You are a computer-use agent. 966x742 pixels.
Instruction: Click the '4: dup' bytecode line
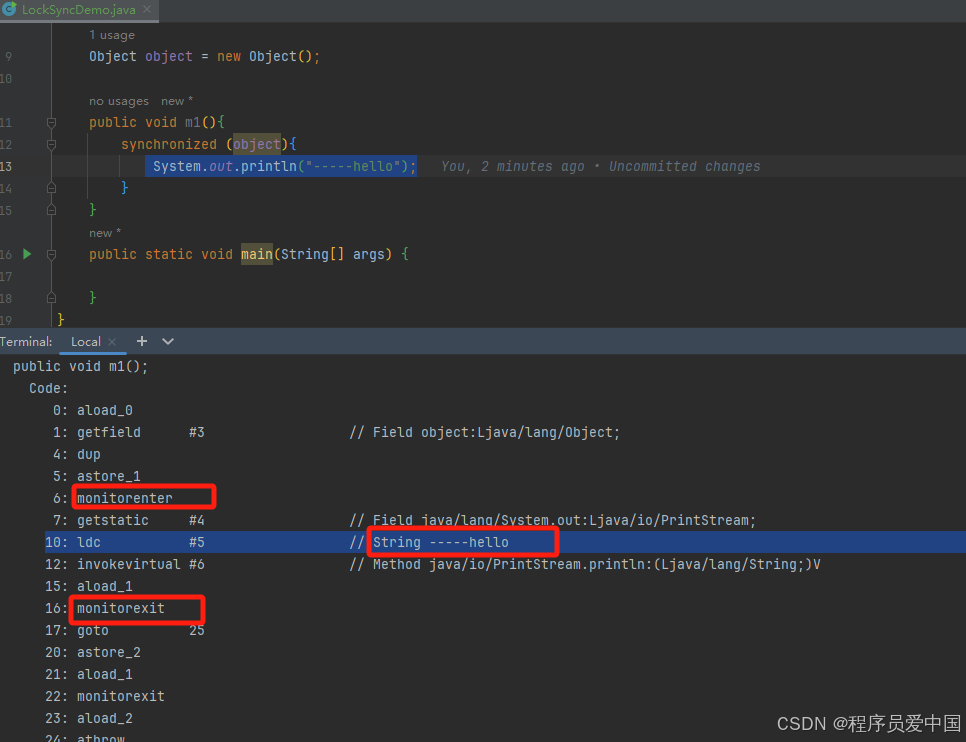click(77, 455)
